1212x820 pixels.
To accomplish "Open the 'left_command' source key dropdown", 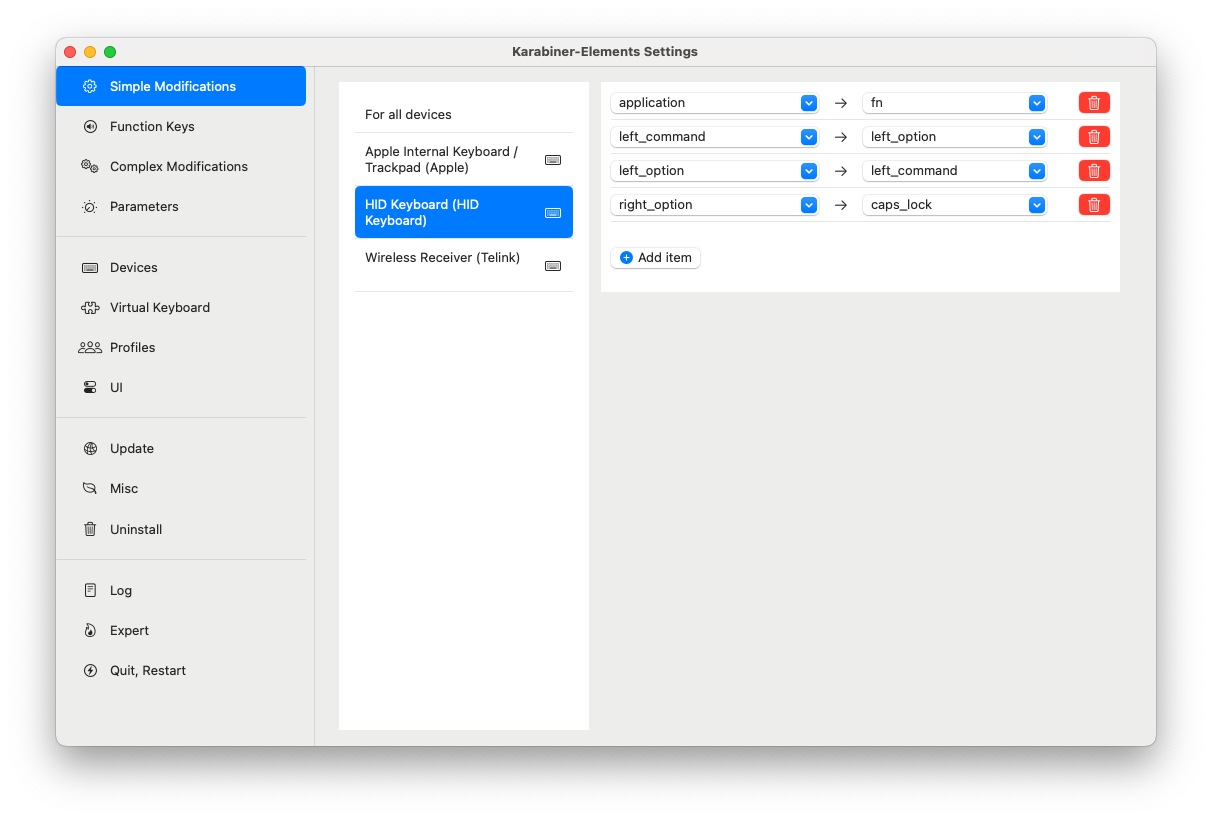I will (x=714, y=137).
